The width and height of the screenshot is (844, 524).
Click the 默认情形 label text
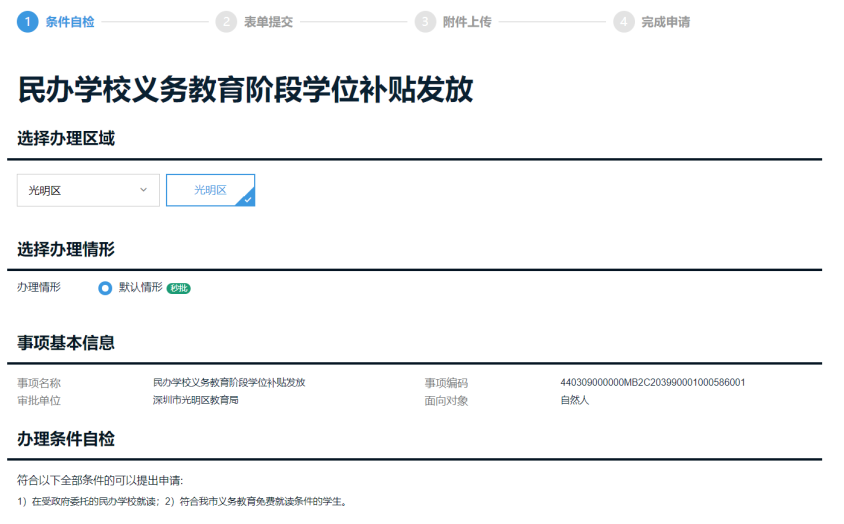pos(140,288)
